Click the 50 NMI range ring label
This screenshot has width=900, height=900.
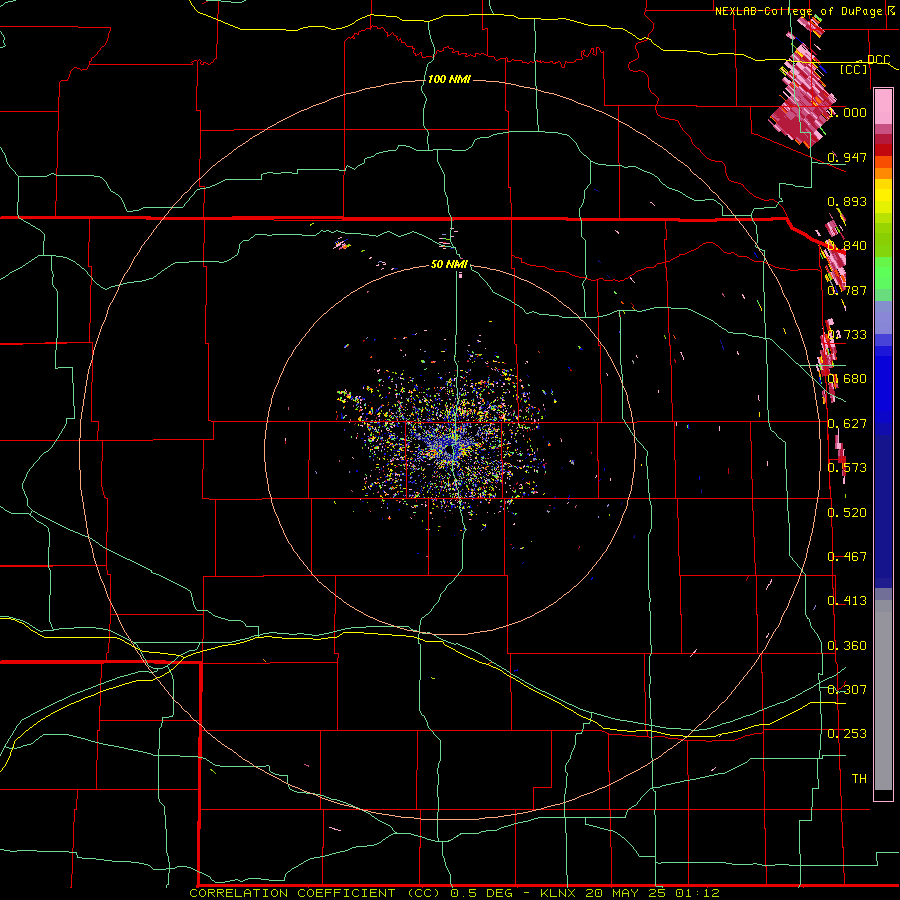point(449,264)
